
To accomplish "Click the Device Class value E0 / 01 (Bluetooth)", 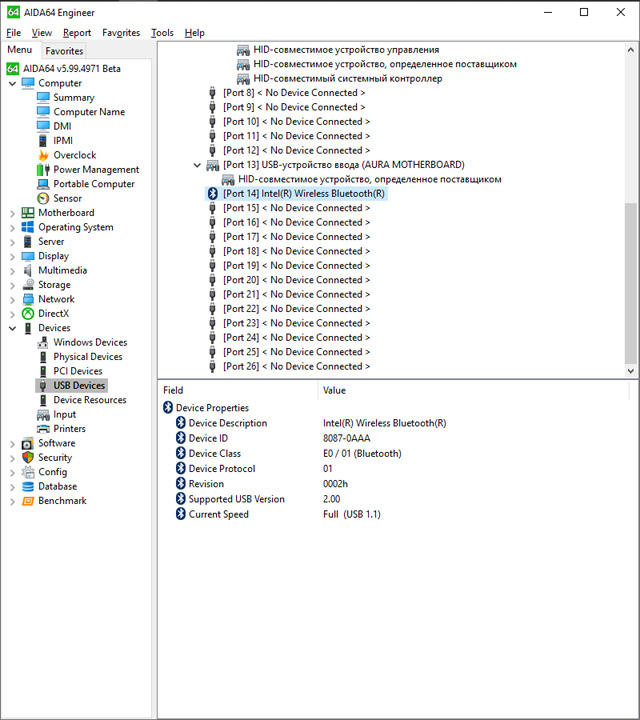I will pyautogui.click(x=362, y=454).
